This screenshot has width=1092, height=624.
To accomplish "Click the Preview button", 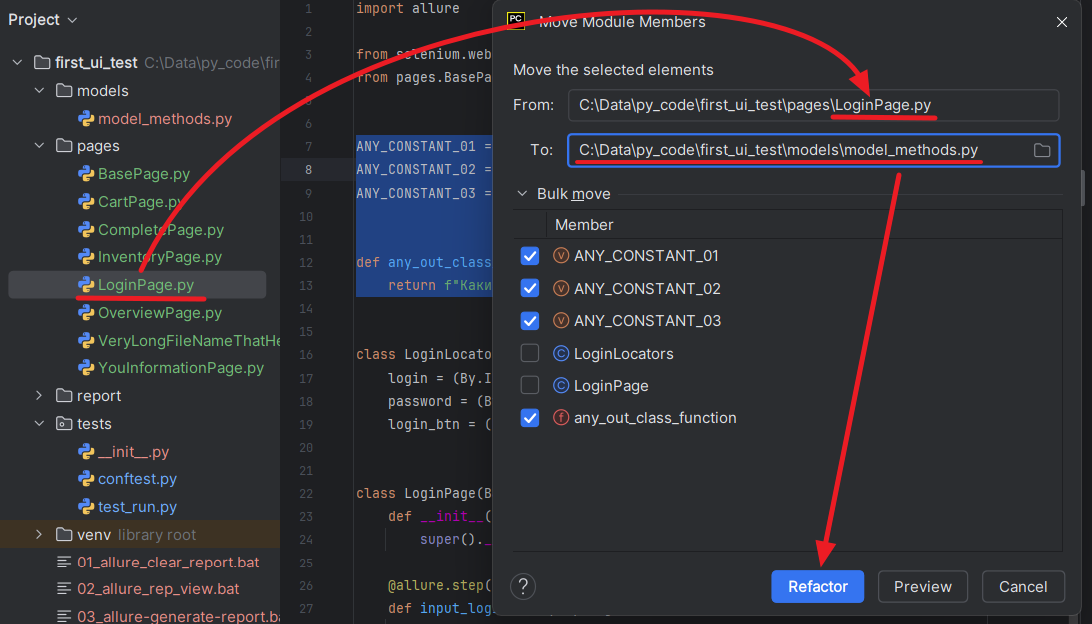I will 922,587.
